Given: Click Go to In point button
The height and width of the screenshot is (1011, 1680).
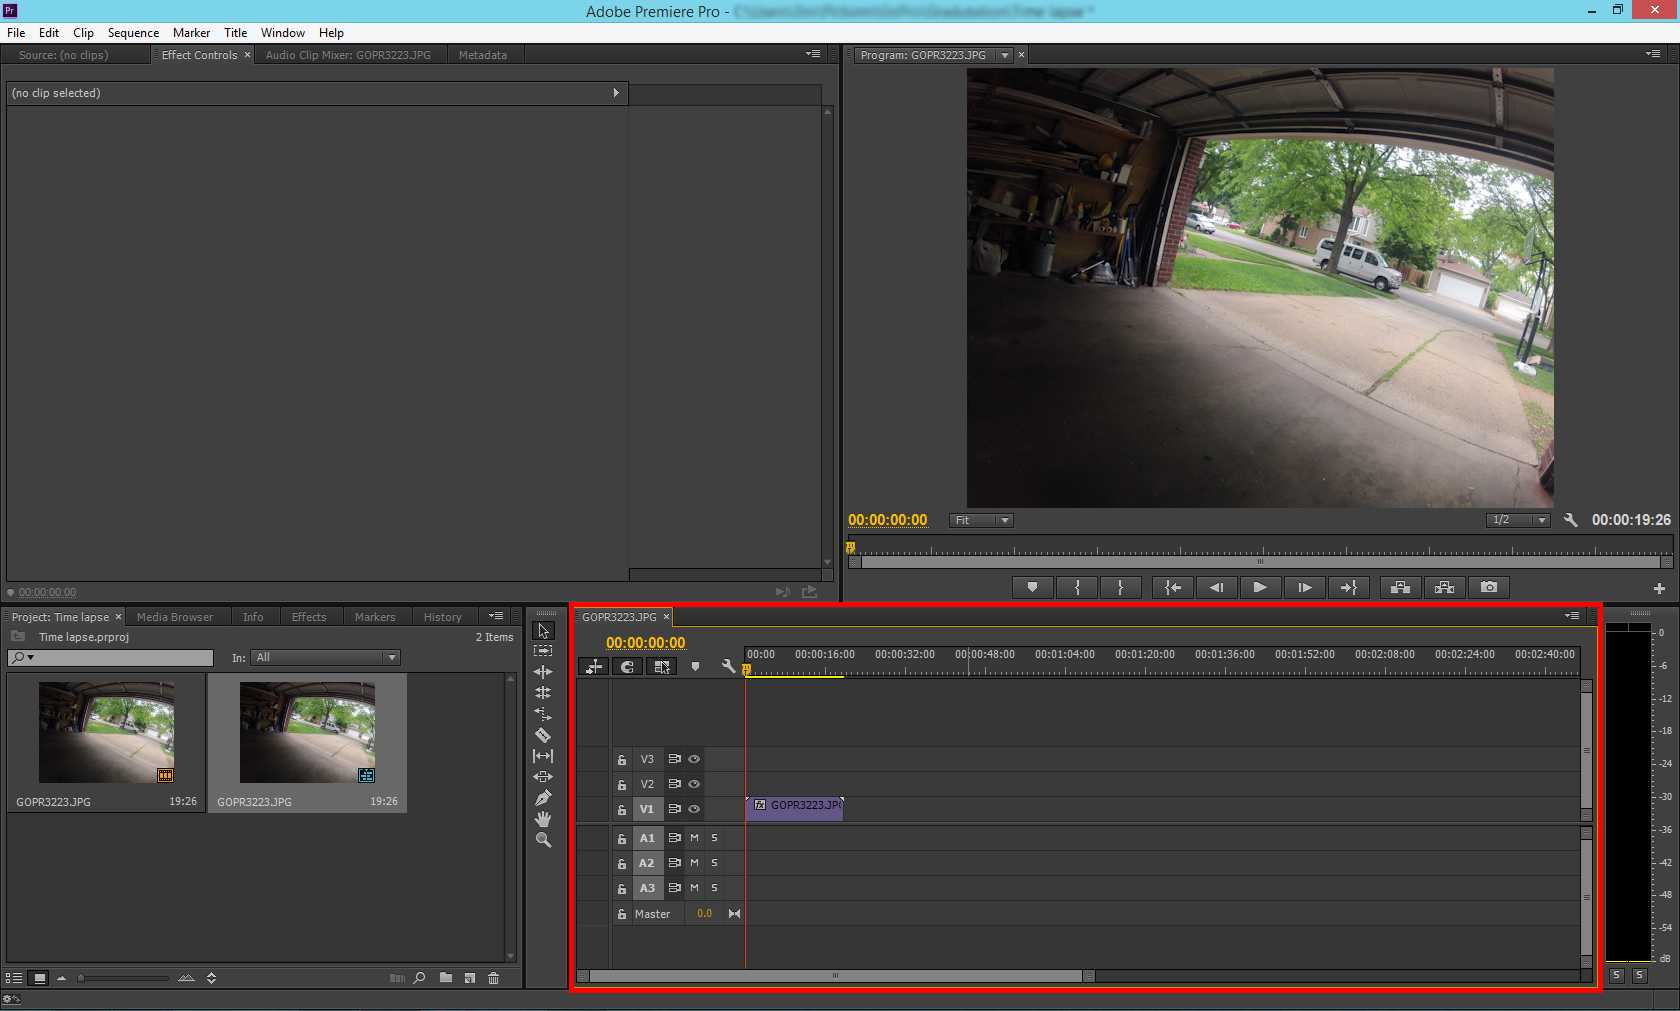Looking at the screenshot, I should (x=1172, y=587).
